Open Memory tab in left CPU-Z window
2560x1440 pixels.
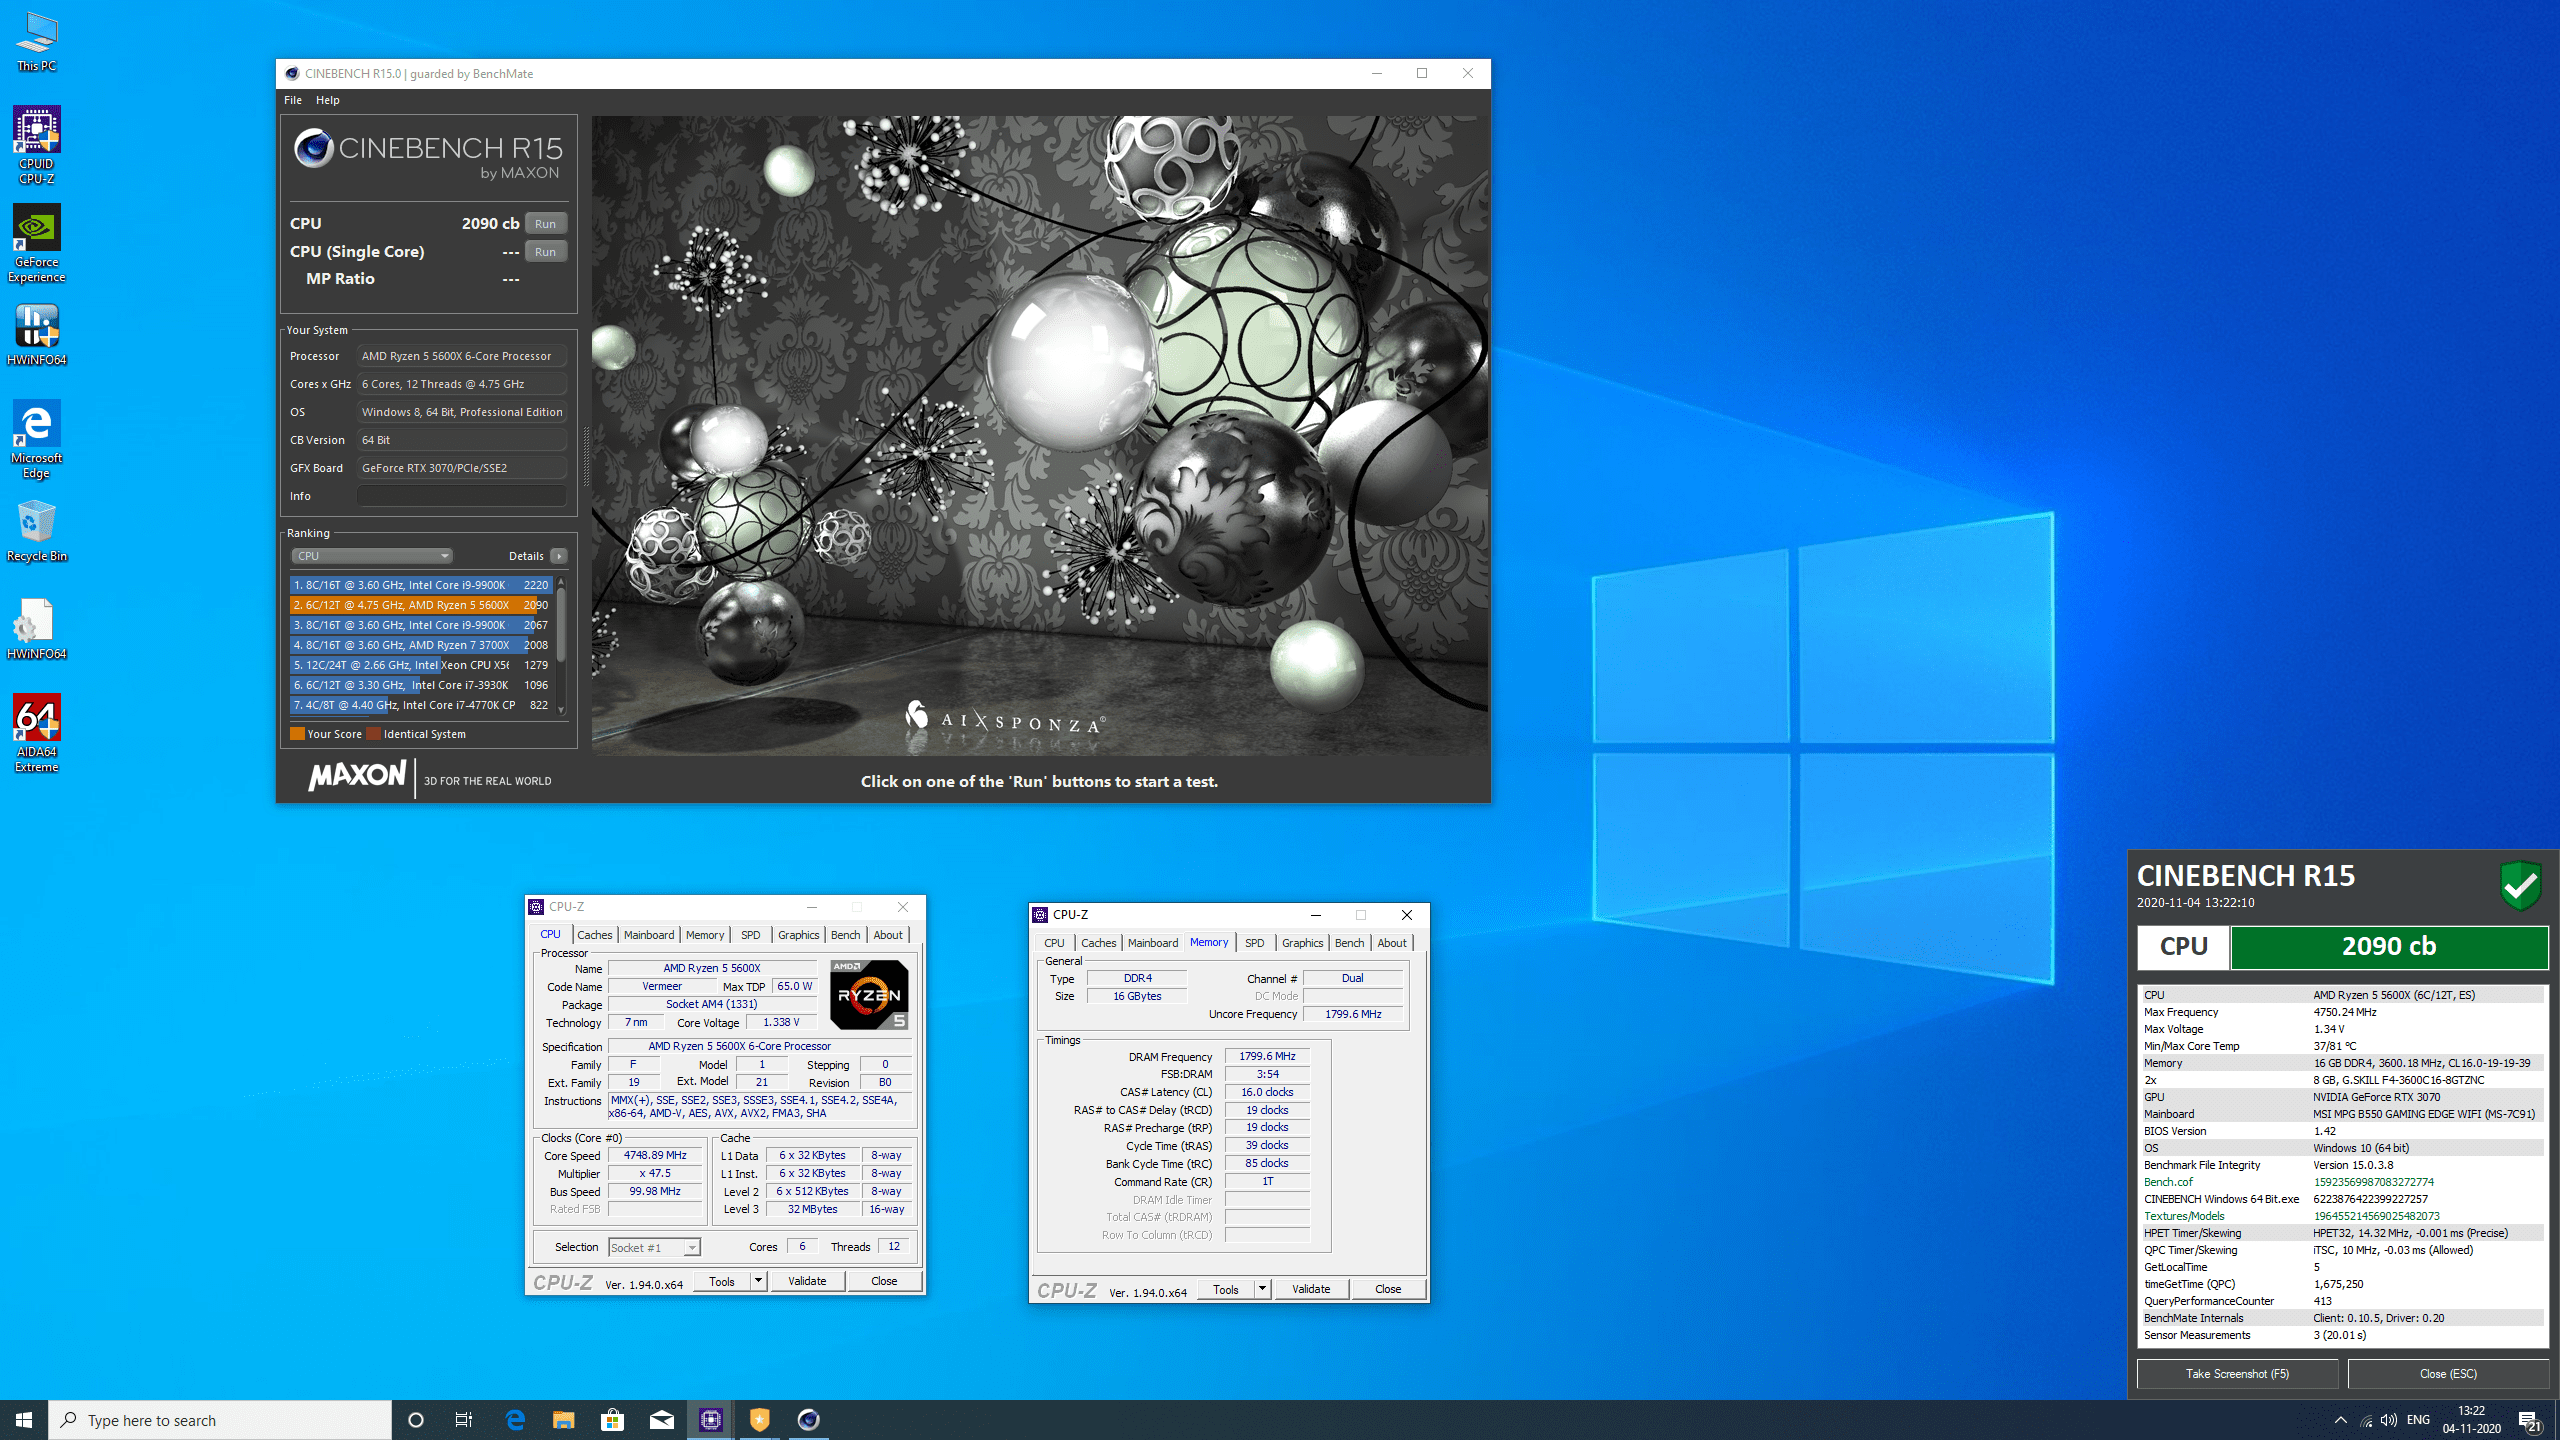pos(705,935)
